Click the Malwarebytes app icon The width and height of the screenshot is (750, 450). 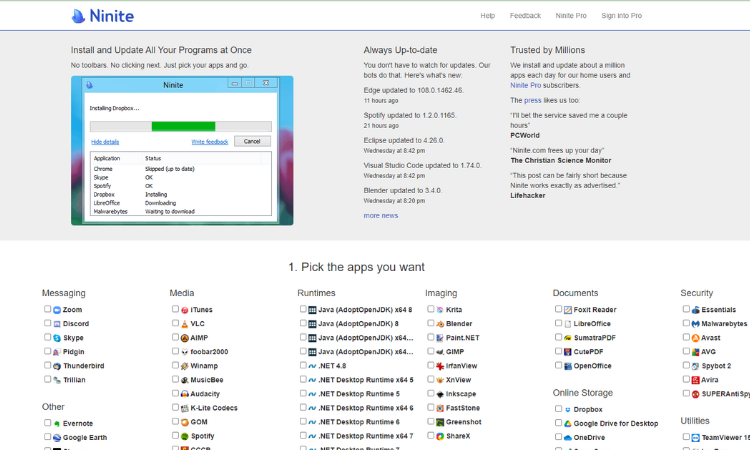(x=695, y=324)
